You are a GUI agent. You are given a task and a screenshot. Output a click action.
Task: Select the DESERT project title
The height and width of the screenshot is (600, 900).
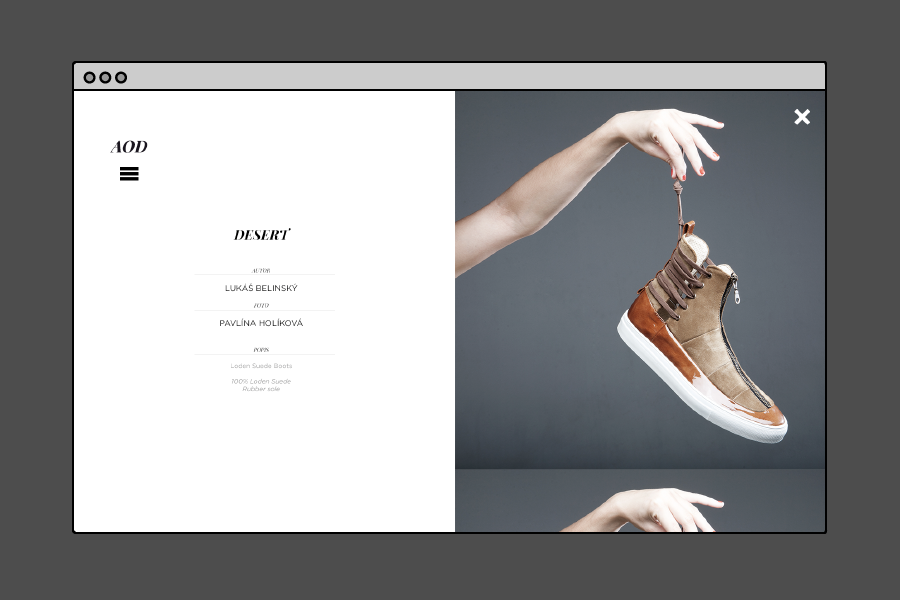(261, 235)
